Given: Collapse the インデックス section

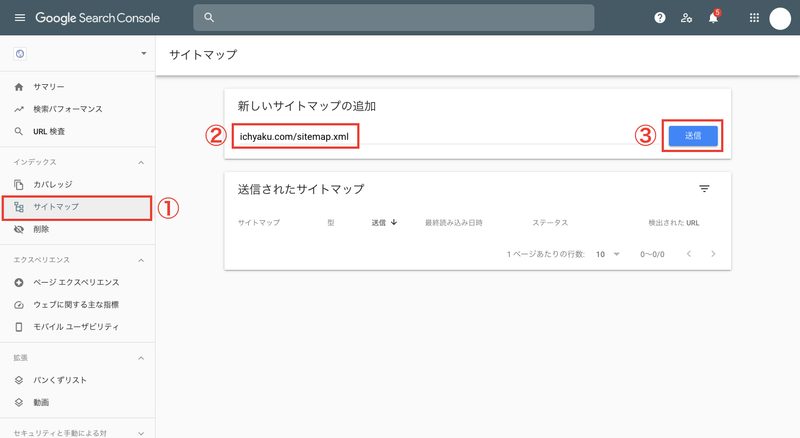Looking at the screenshot, I should point(141,162).
